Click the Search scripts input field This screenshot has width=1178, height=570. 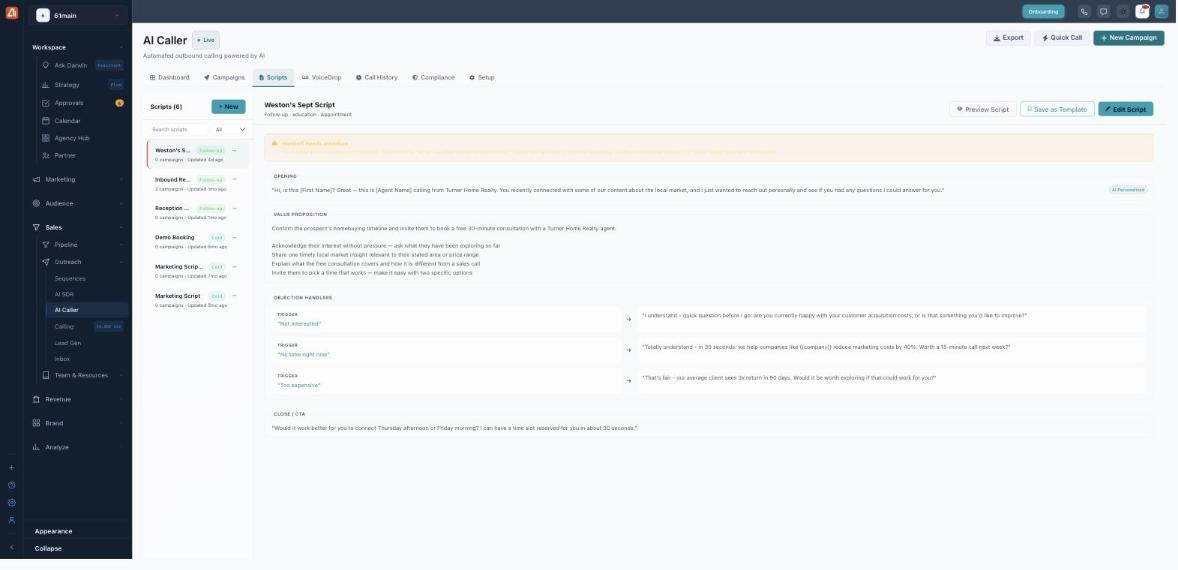pos(177,130)
